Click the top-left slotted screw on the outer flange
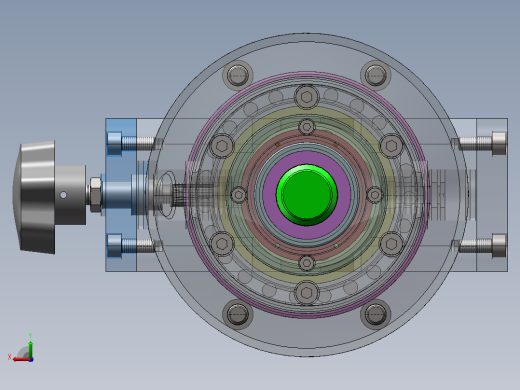Image resolution: width=520 pixels, height=390 pixels. click(238, 75)
